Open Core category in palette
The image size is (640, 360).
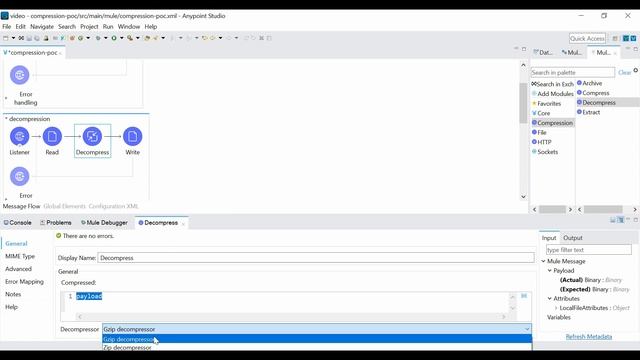tap(541, 113)
